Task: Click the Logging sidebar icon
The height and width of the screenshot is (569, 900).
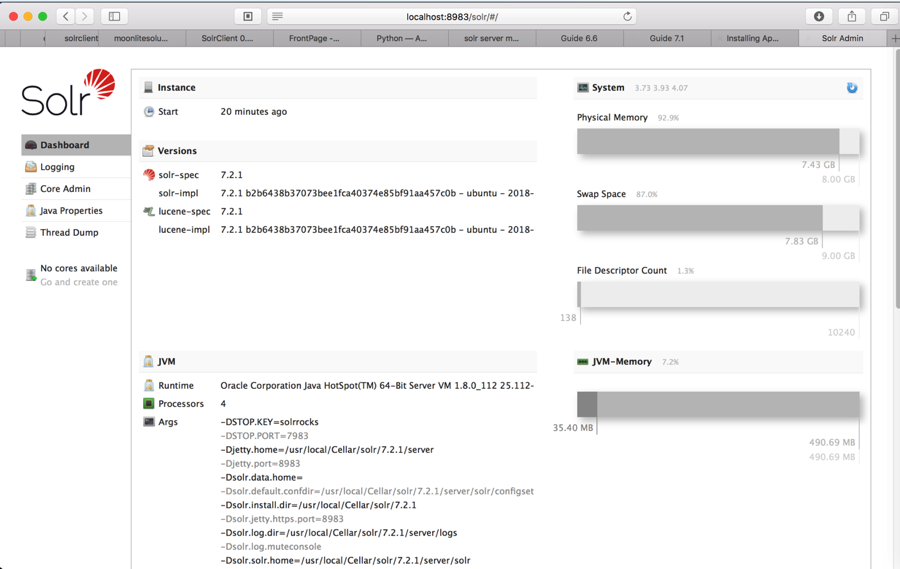Action: 31,167
